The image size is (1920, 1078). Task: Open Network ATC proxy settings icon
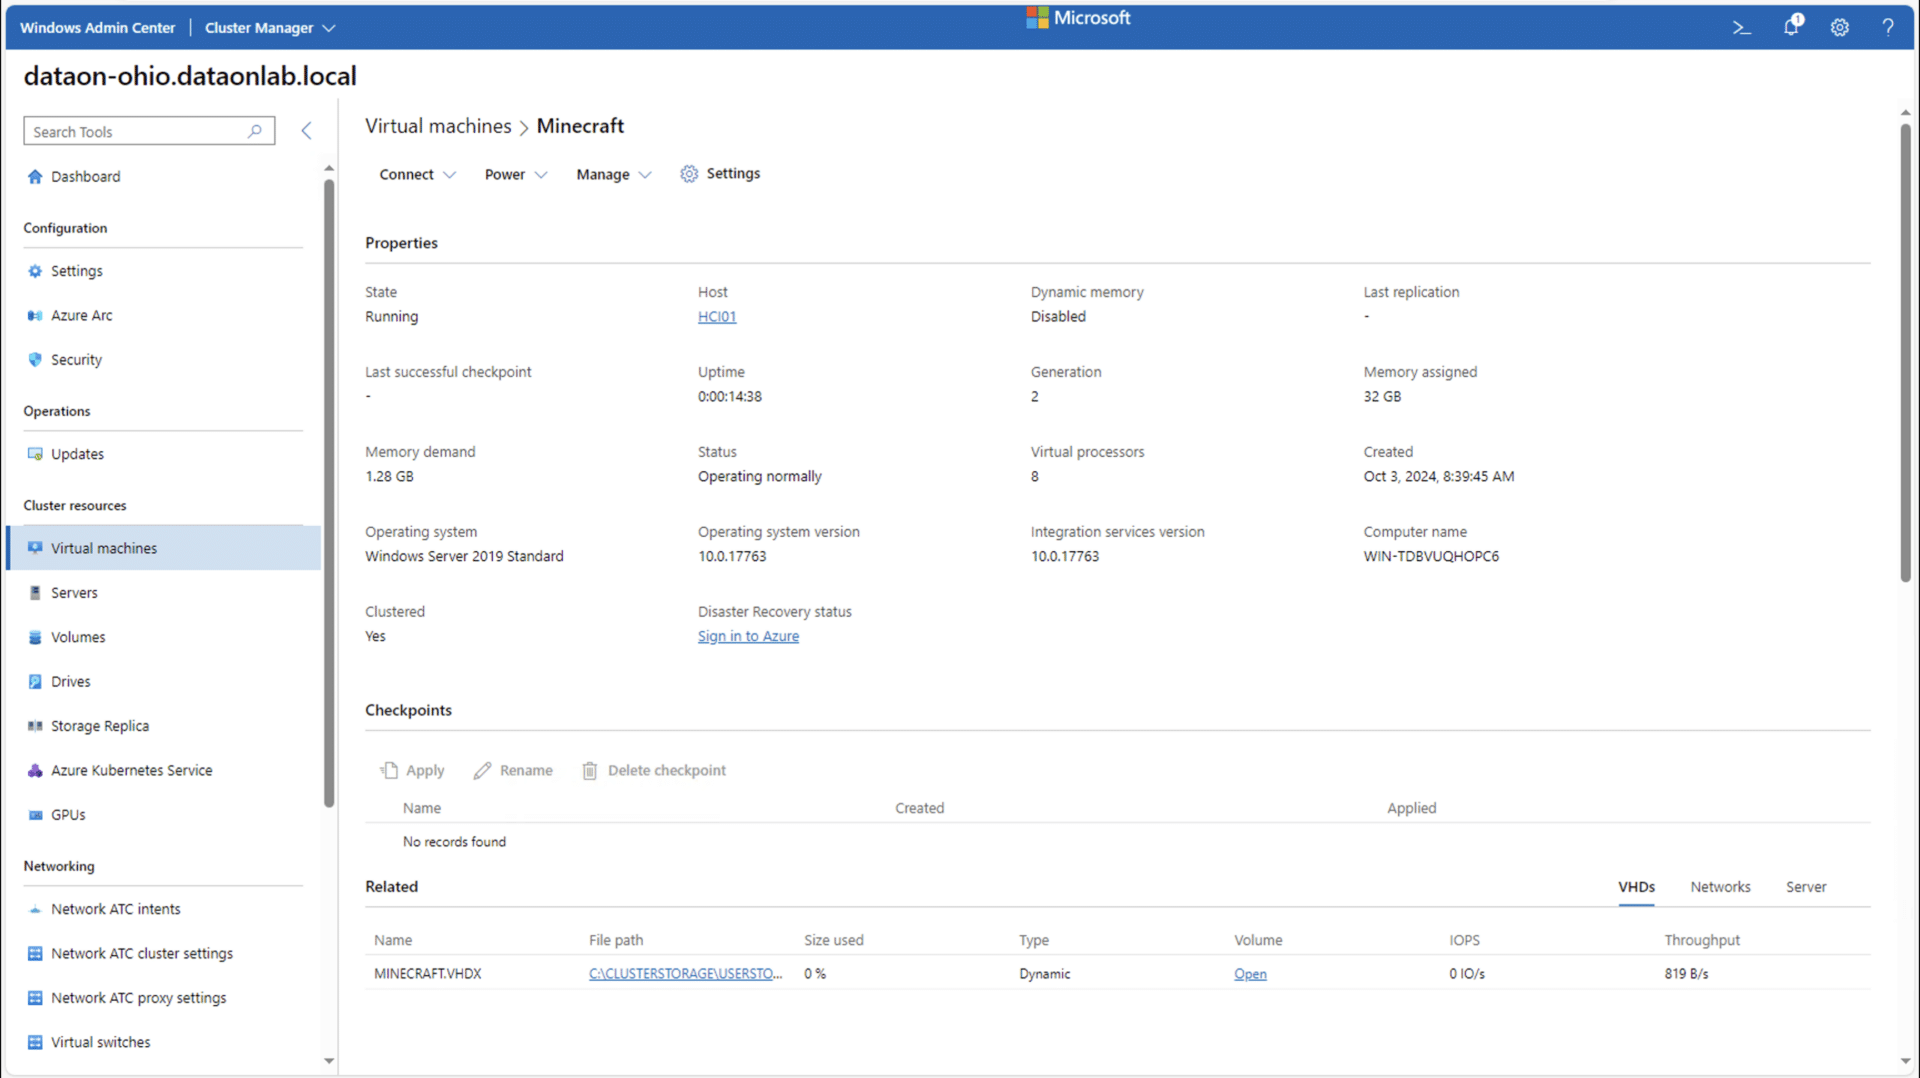35,998
